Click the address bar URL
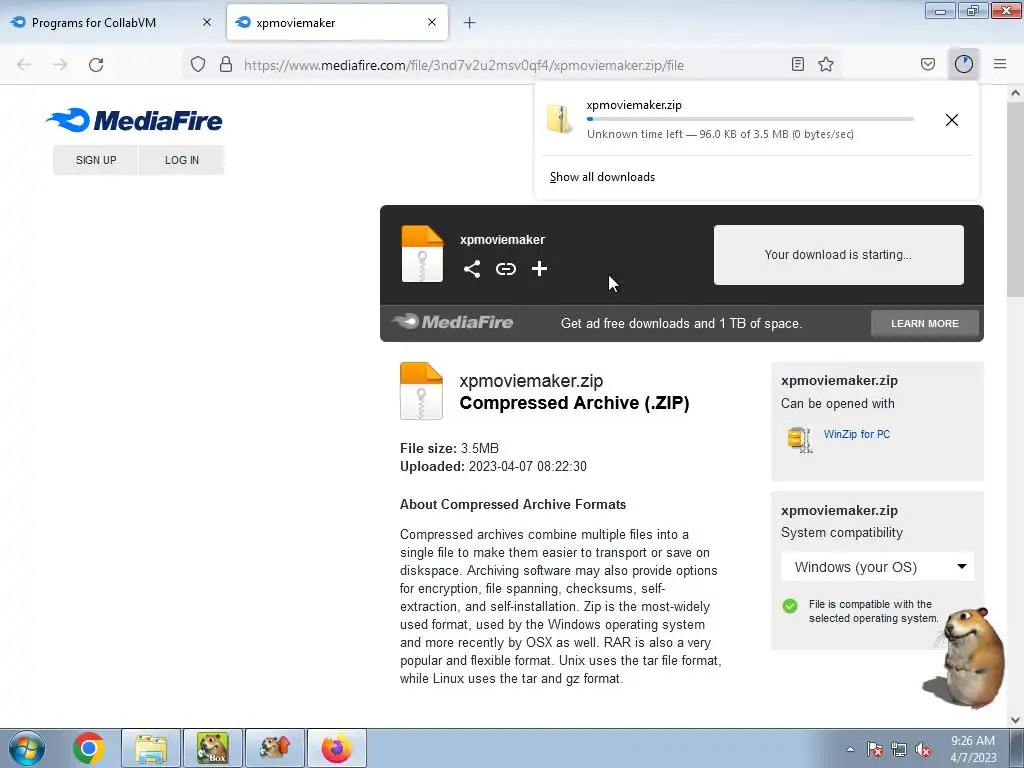The width and height of the screenshot is (1024, 768). coord(464,65)
